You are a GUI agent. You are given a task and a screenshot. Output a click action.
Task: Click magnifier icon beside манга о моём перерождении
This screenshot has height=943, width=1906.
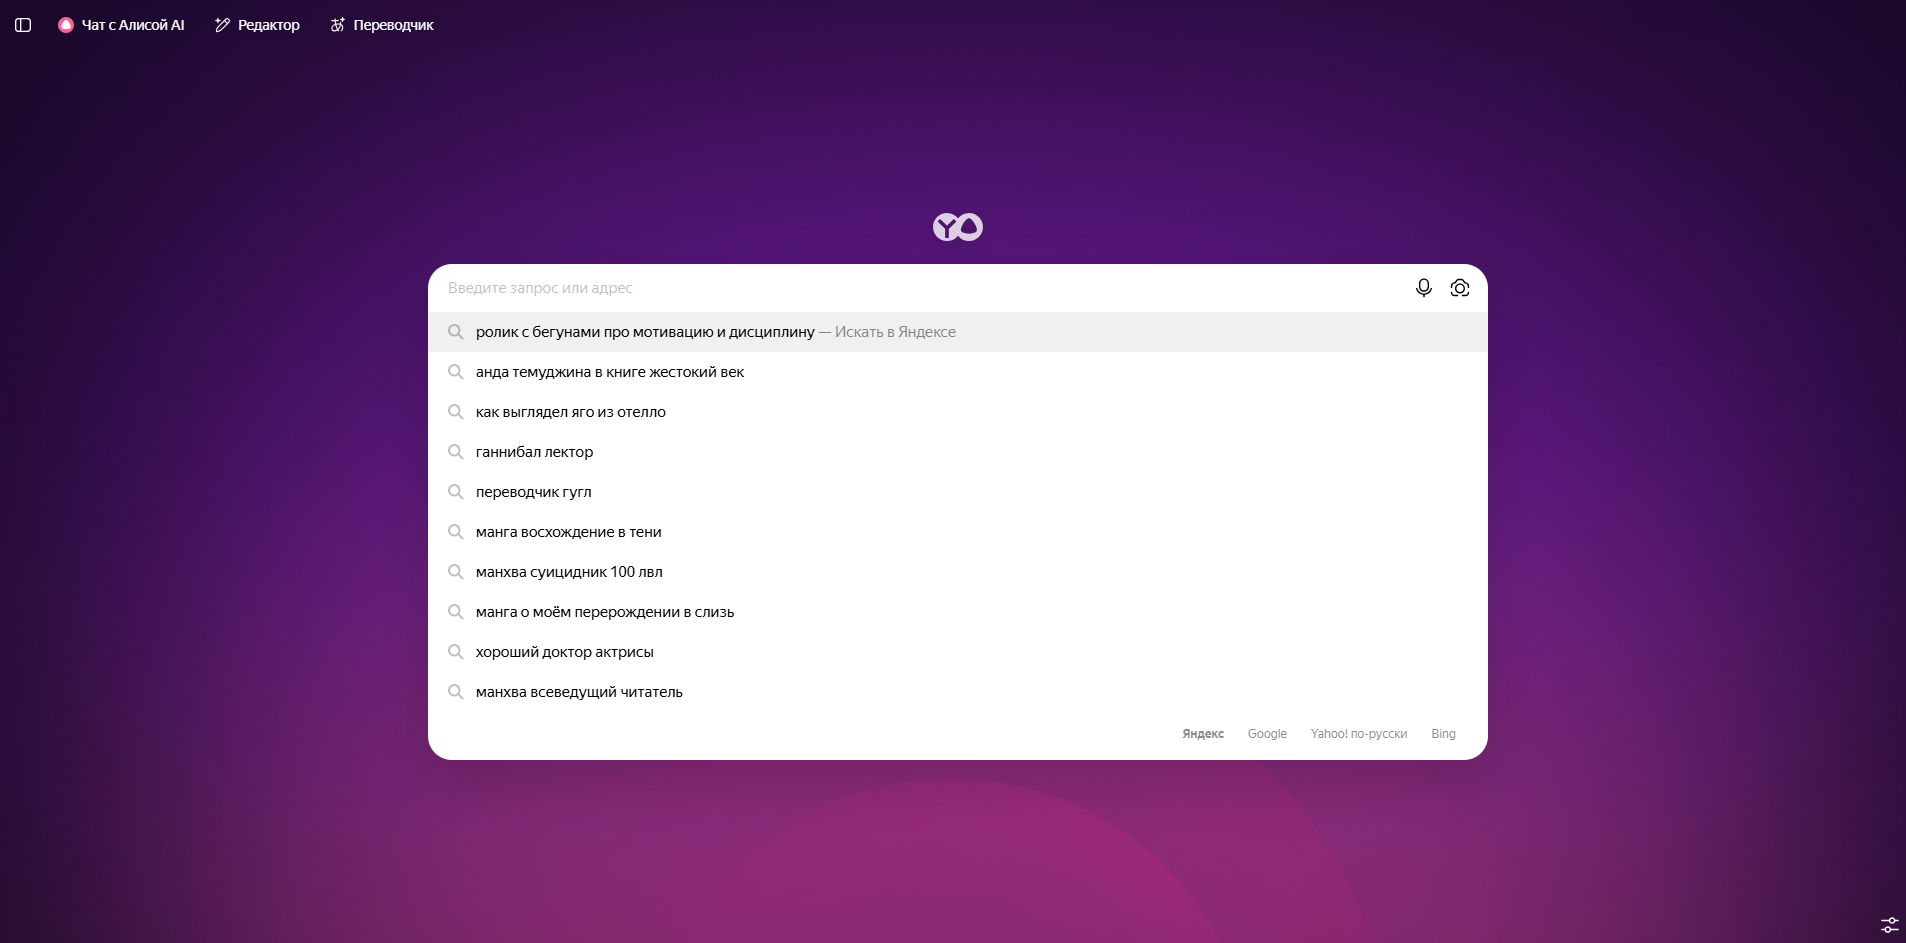click(455, 612)
